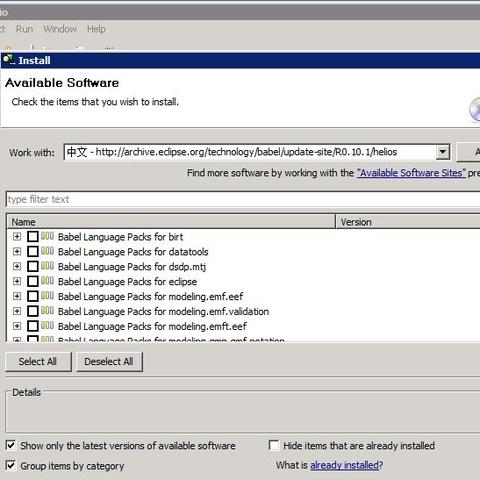Expand the modeling.emft.eef language pack node
The image size is (480, 480).
(17, 326)
